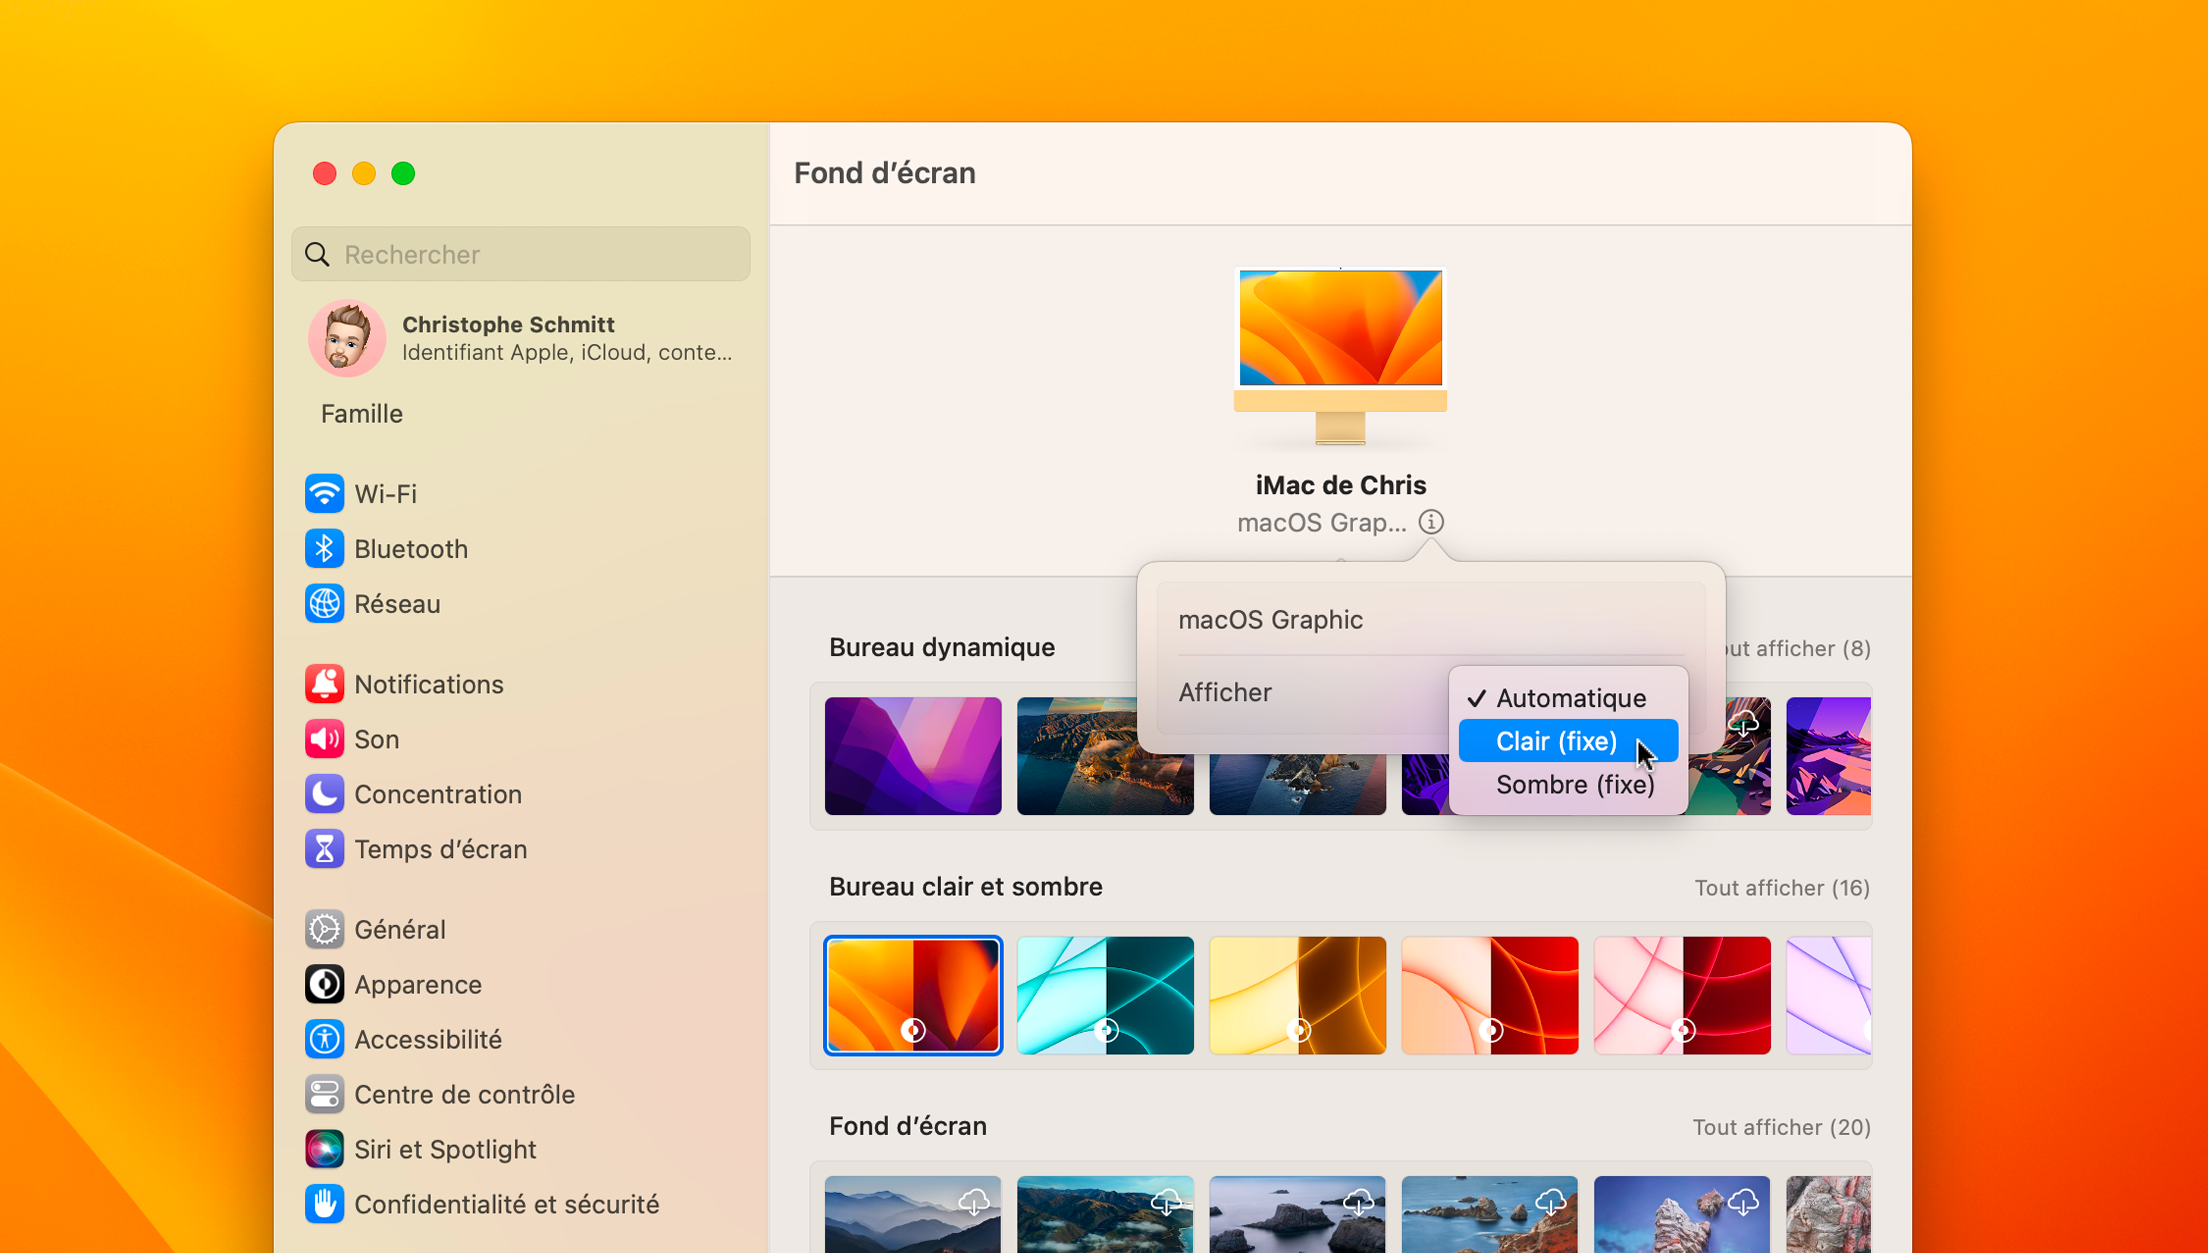Choose Automatique display option
Viewport: 2208px width, 1253px height.
[1569, 698]
